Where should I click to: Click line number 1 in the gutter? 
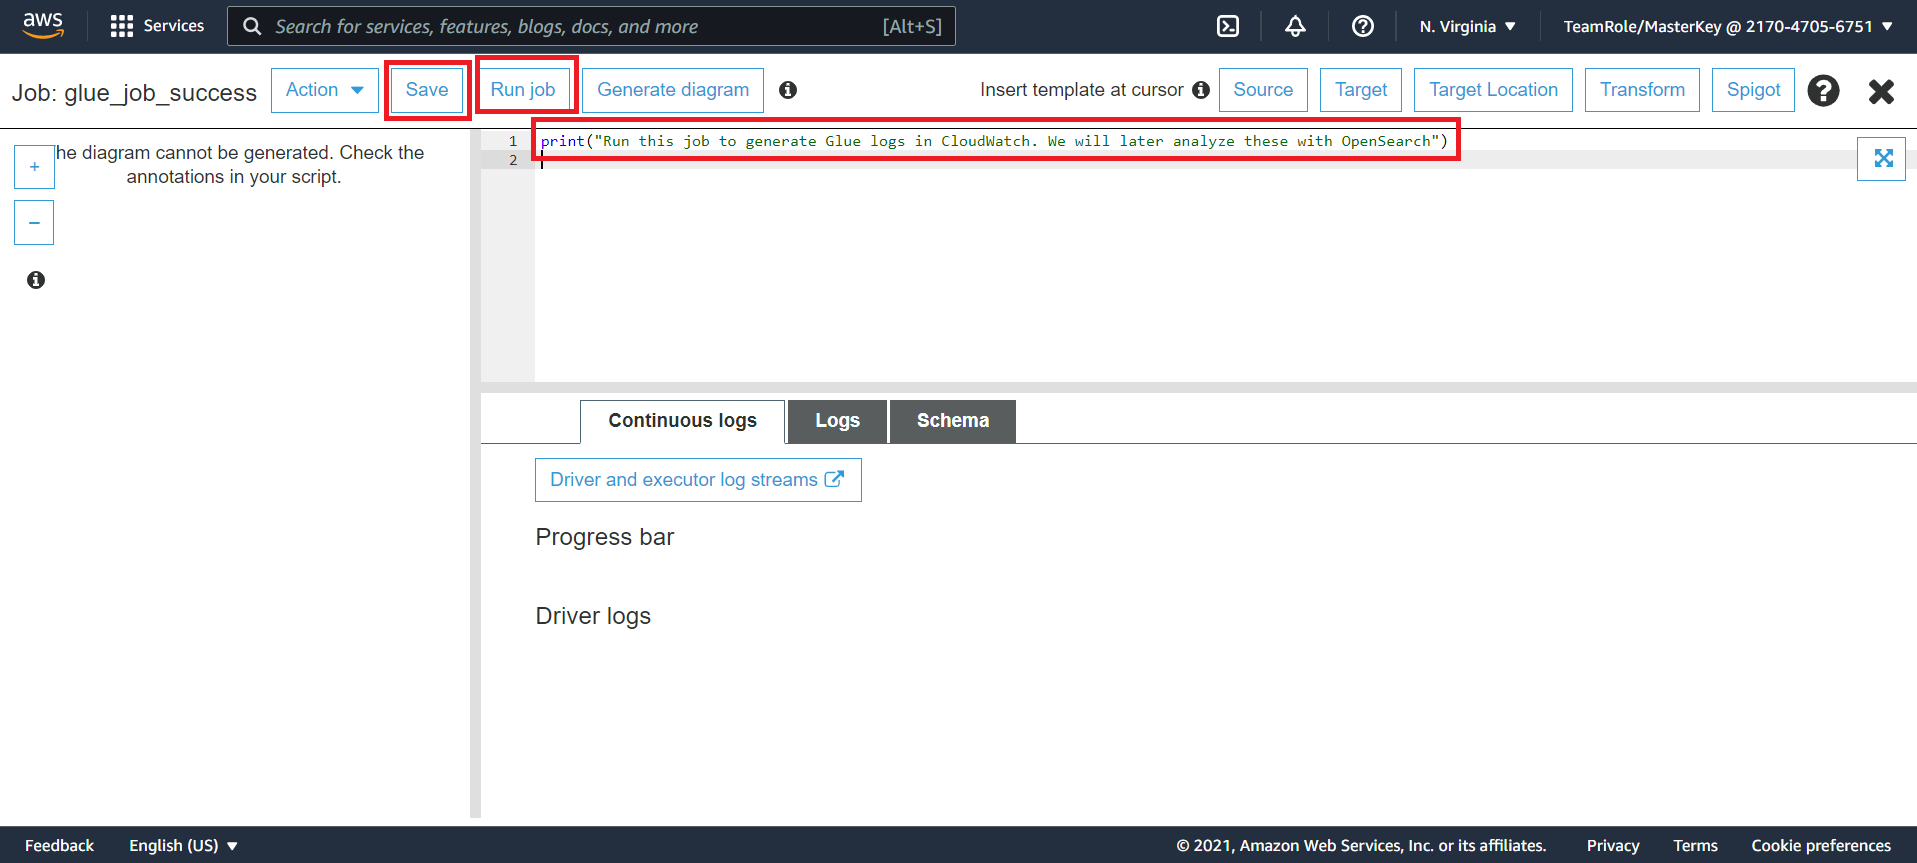[513, 141]
